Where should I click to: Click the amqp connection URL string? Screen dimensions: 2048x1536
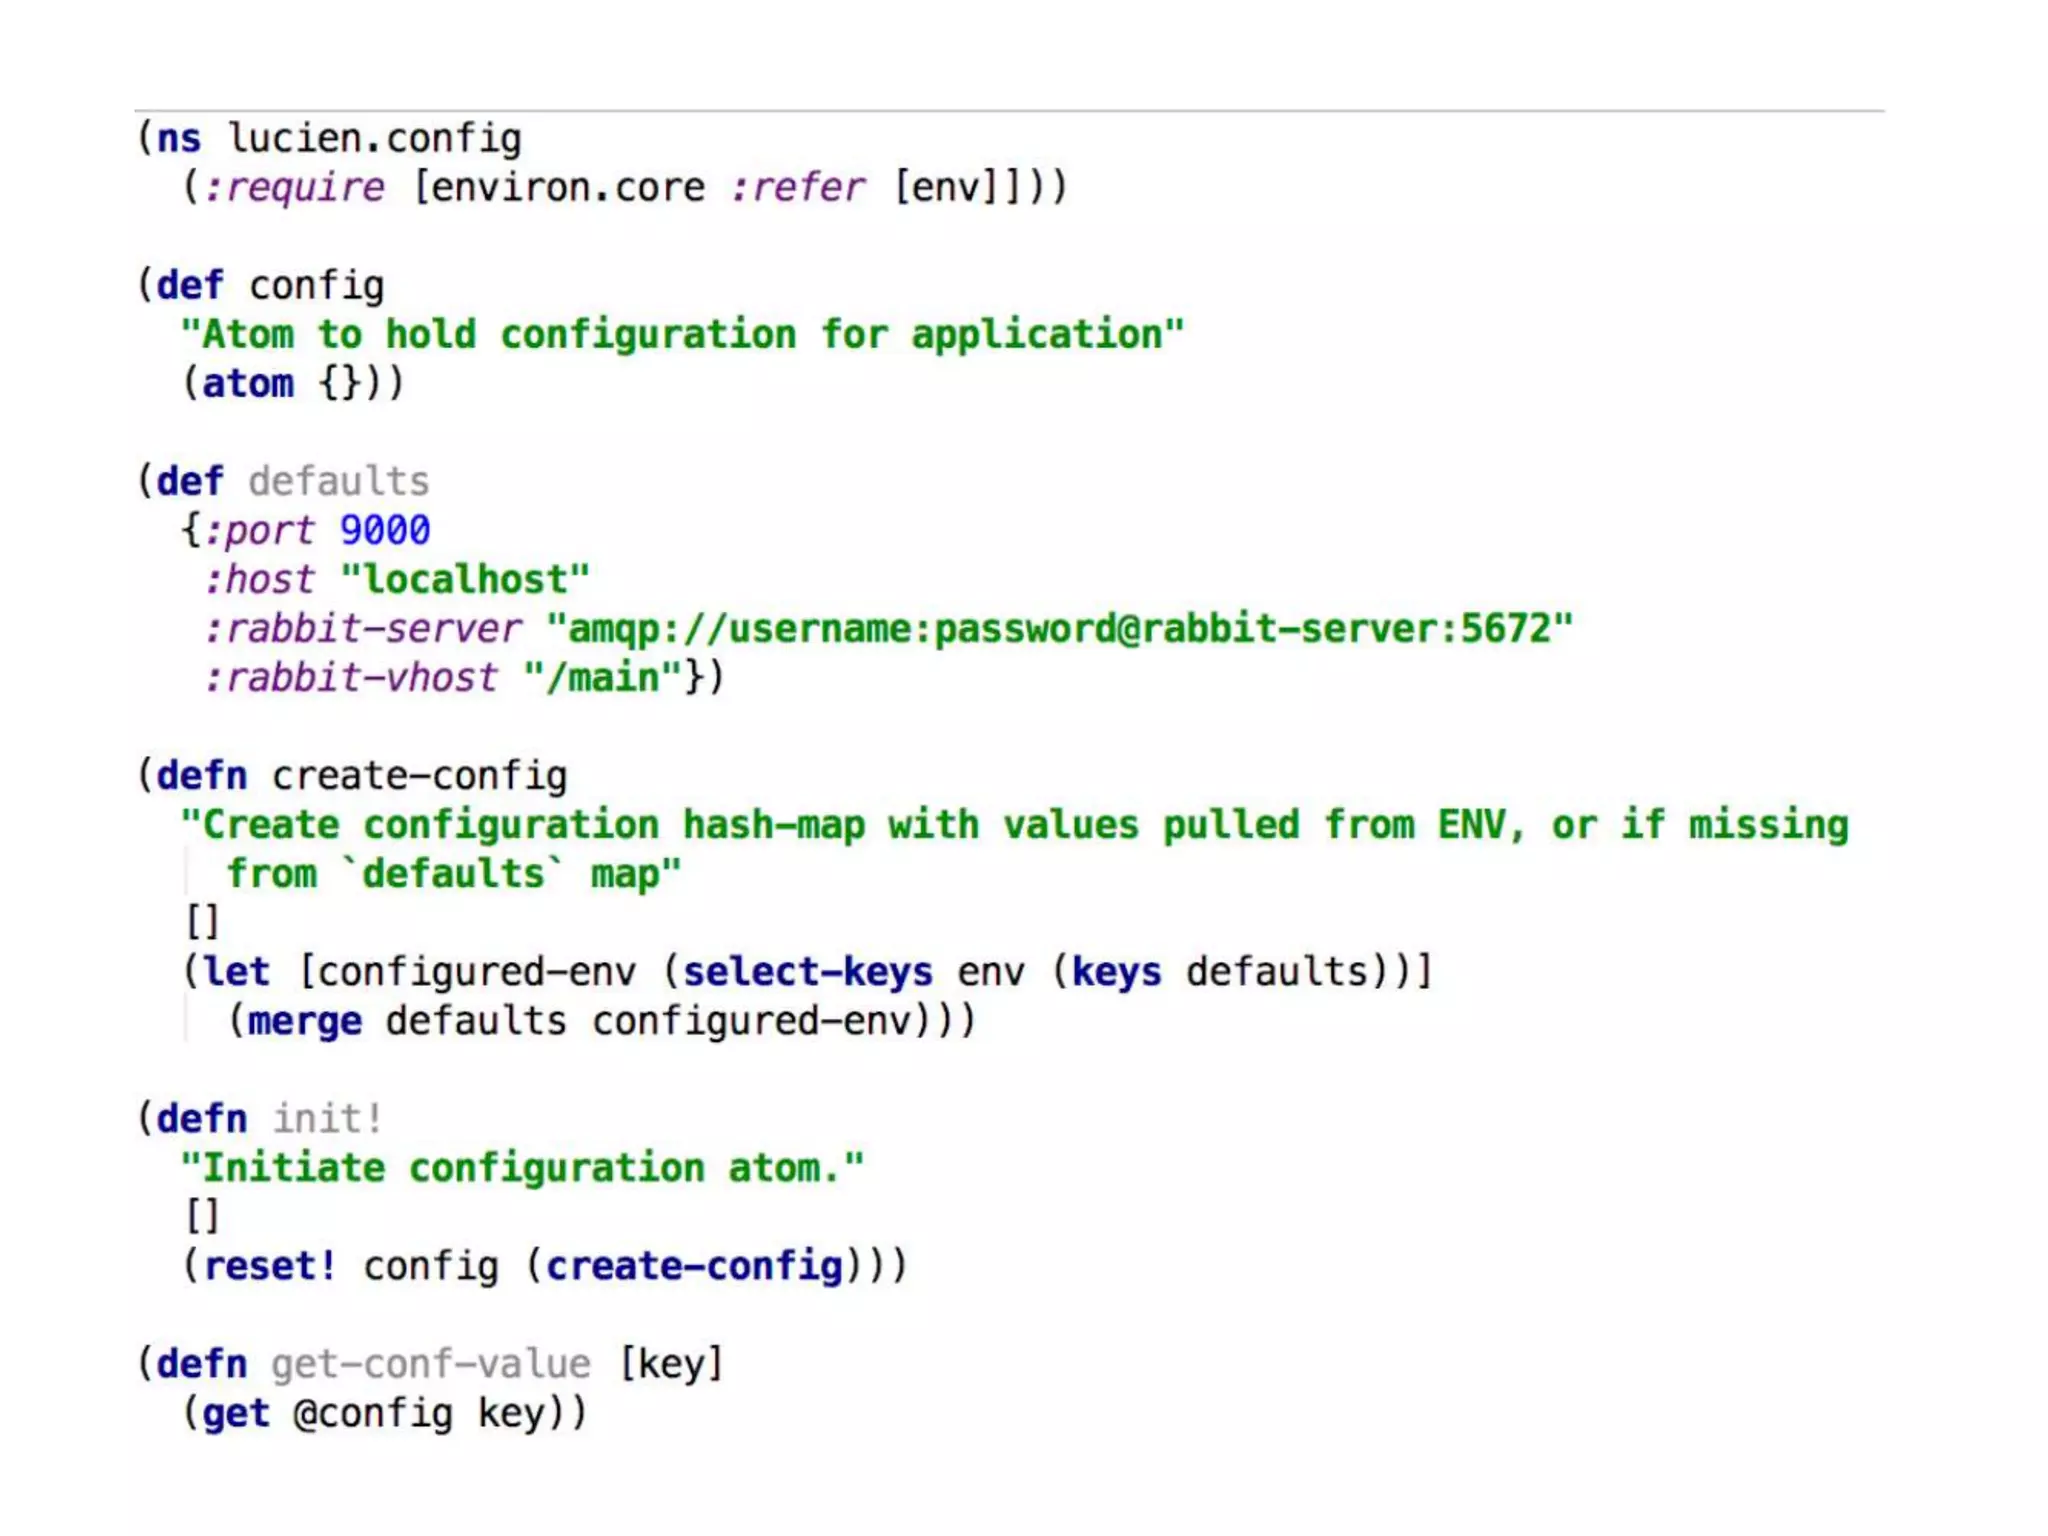coord(1059,629)
